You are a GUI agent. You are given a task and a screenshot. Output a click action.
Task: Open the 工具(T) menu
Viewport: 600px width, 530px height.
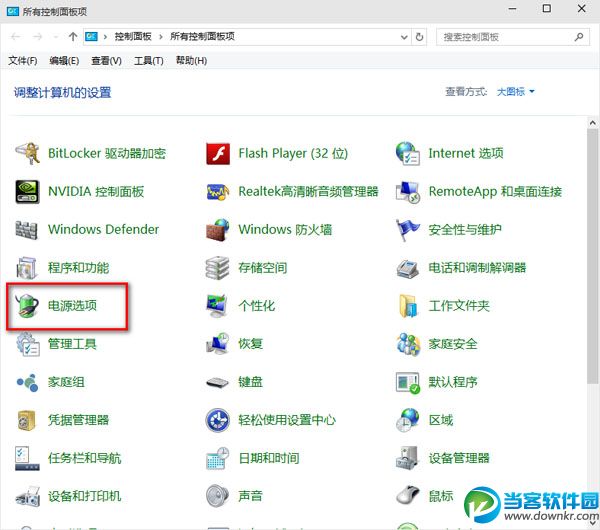tap(149, 60)
